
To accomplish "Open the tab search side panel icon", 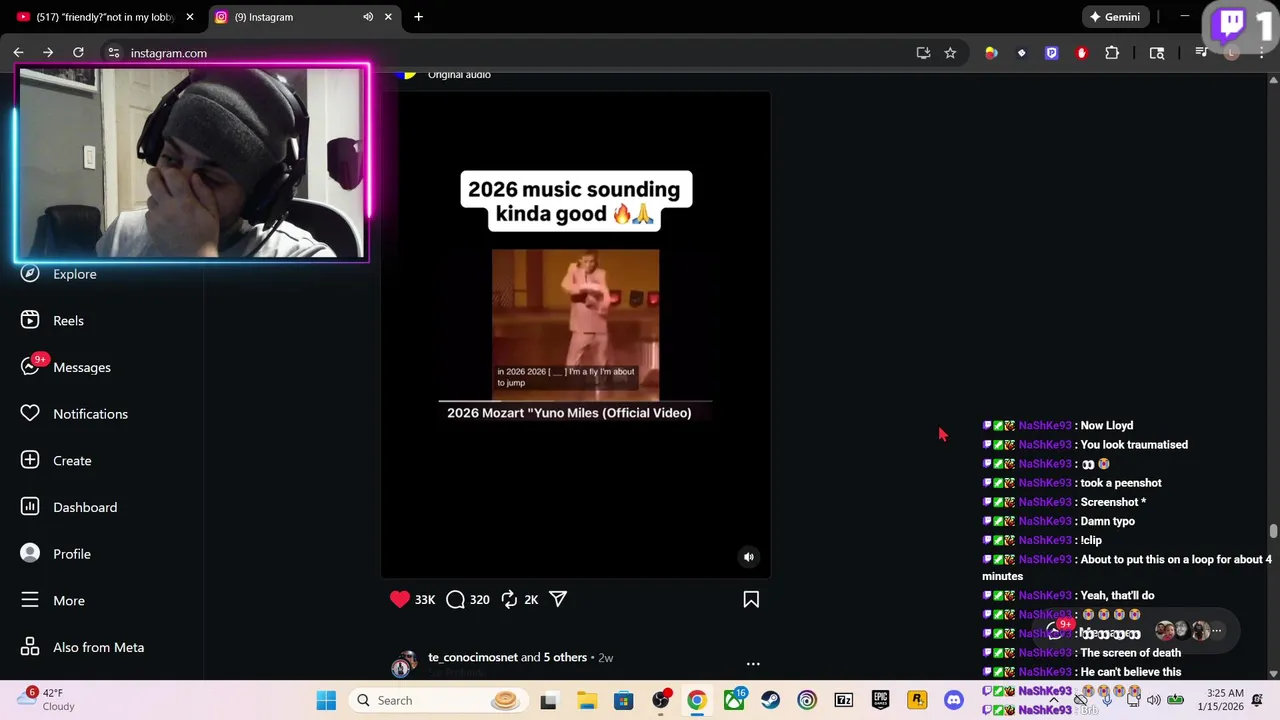I will point(1157,53).
